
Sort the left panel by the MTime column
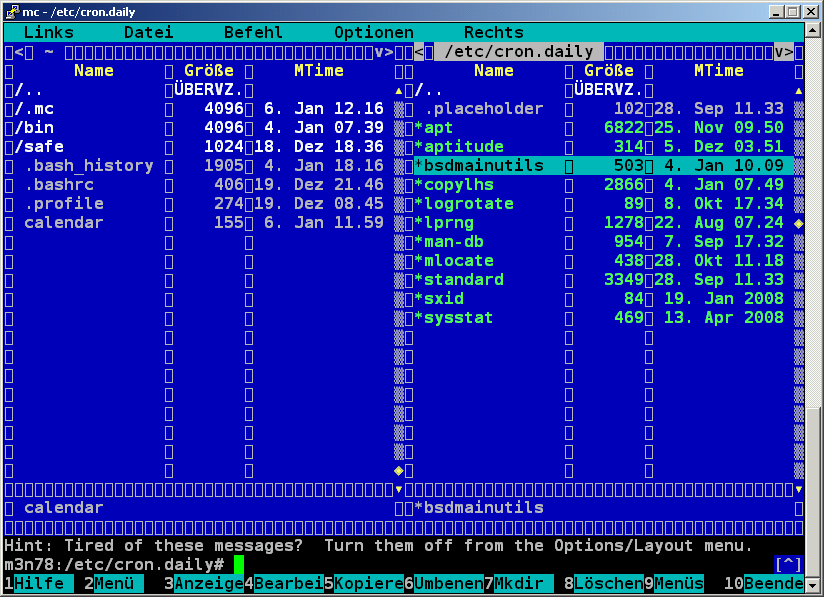[318, 71]
